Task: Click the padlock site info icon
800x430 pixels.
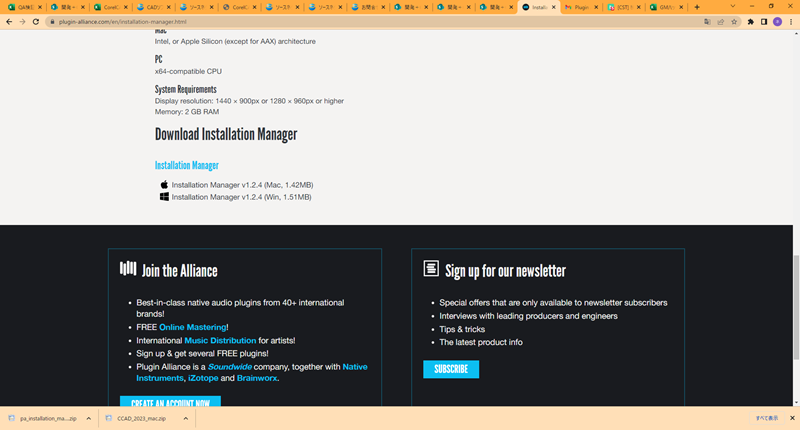Action: click(52, 22)
